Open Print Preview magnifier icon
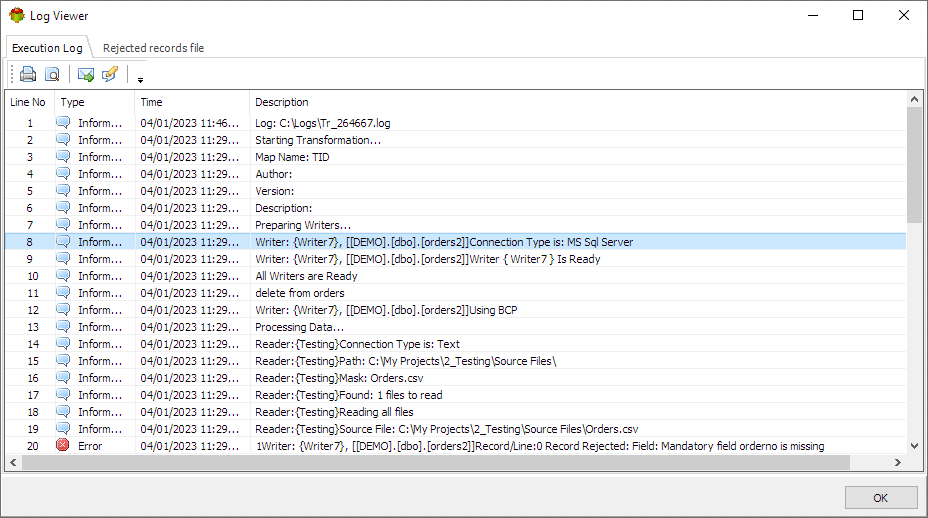The image size is (928, 518). [x=52, y=74]
